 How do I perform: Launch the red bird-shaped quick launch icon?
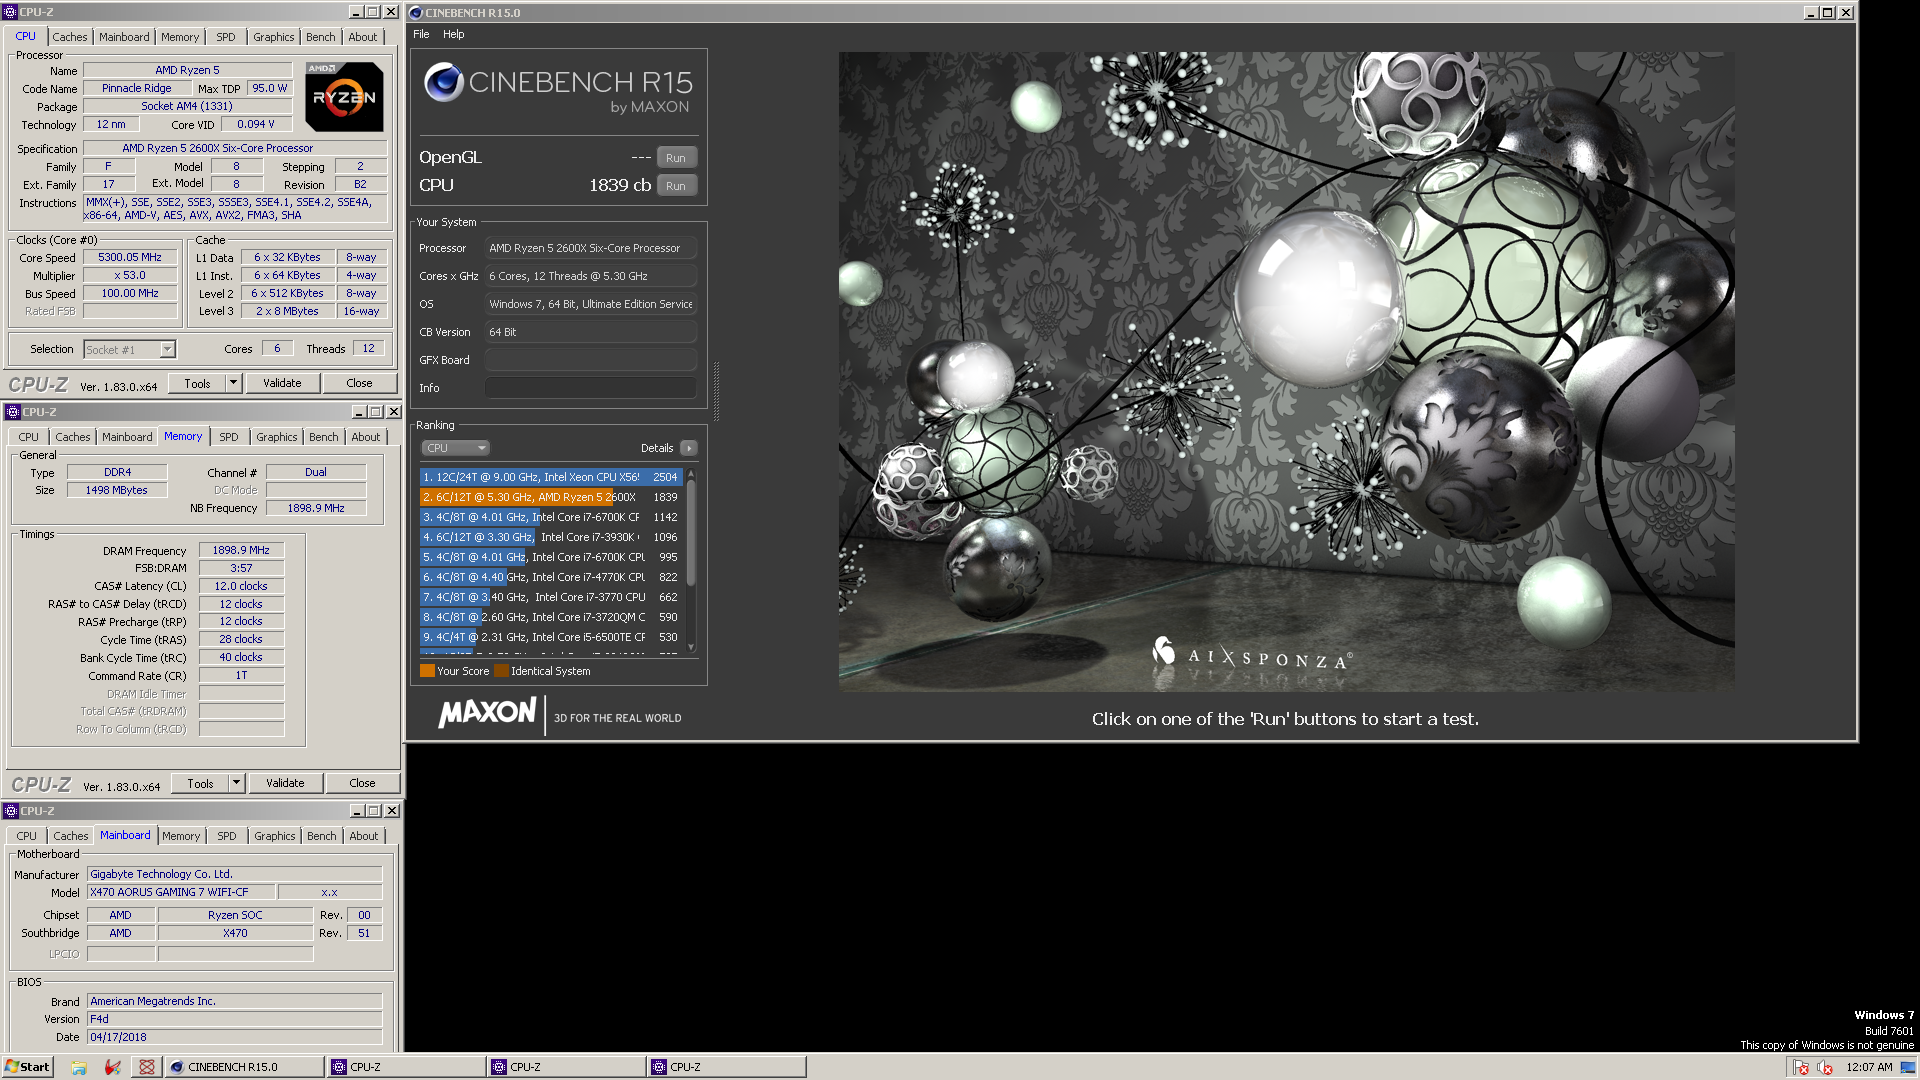pos(113,1067)
